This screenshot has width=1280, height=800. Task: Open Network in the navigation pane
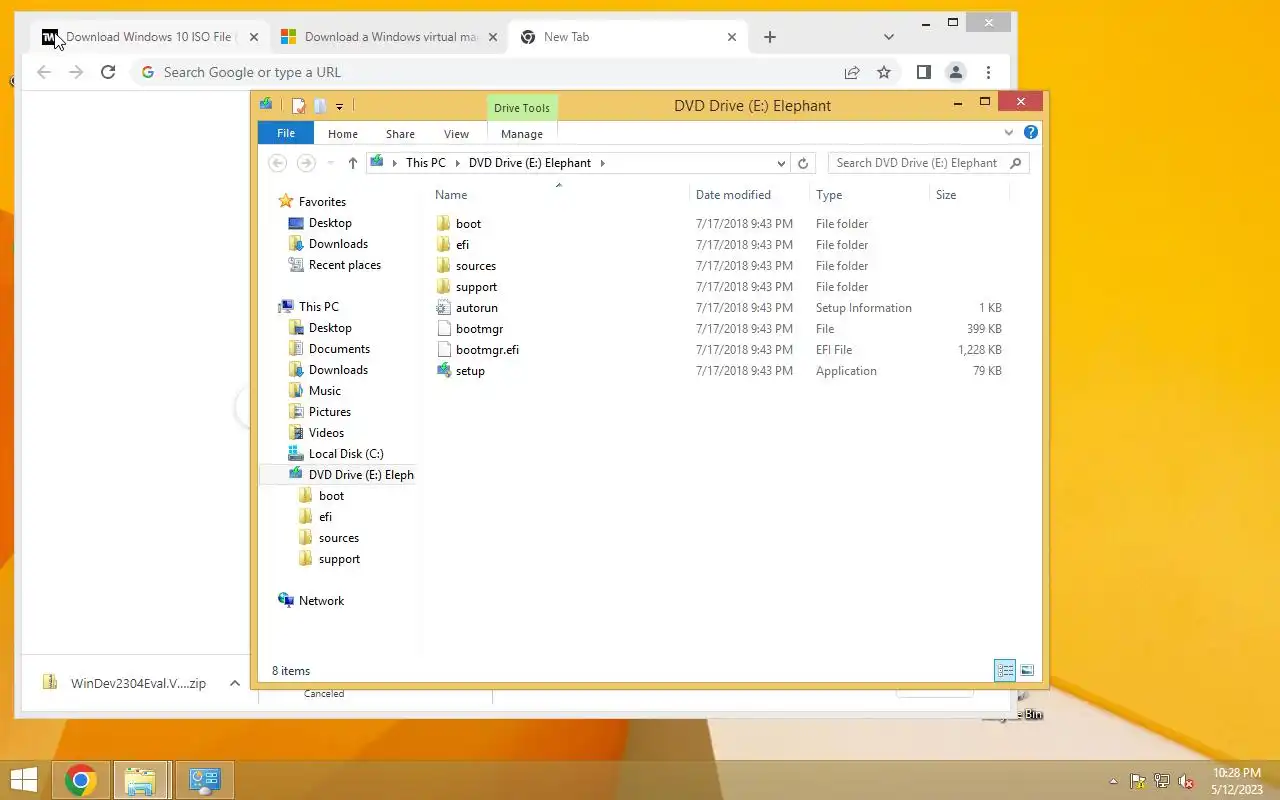(x=321, y=601)
